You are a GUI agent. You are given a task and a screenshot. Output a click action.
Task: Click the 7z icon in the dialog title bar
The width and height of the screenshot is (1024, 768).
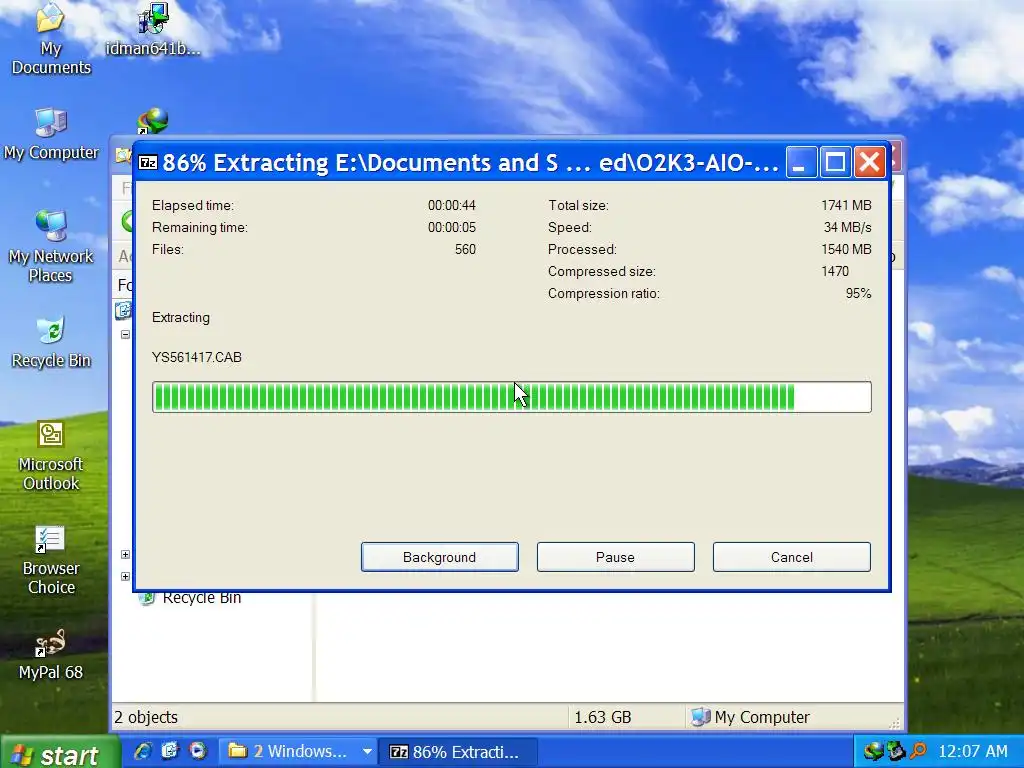(x=148, y=162)
